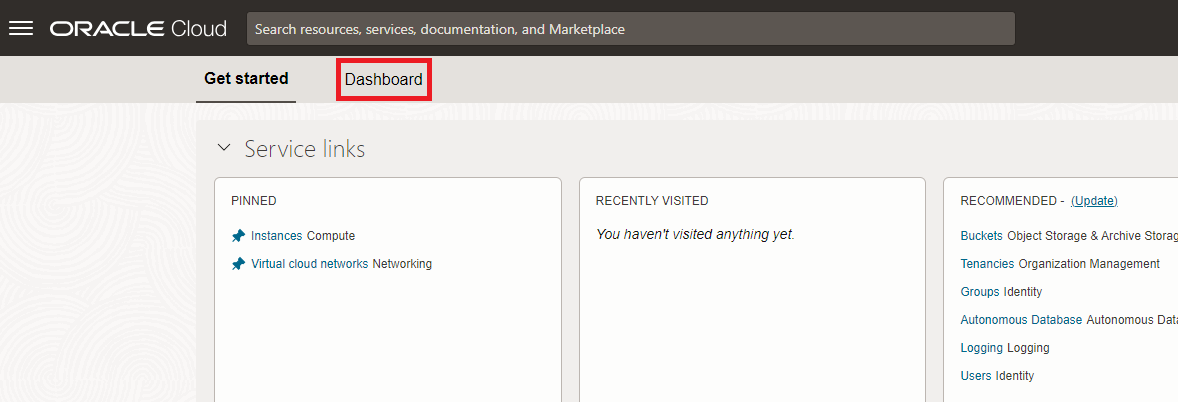Unpin Instances using its pin icon
Viewport: 1178px width, 402px height.
pyautogui.click(x=238, y=236)
